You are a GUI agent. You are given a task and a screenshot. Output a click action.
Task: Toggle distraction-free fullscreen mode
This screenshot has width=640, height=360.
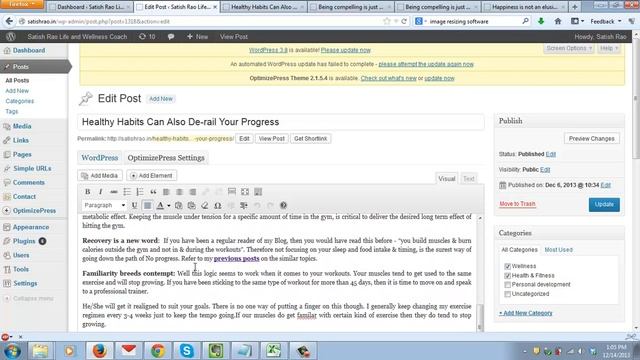pyautogui.click(x=245, y=192)
